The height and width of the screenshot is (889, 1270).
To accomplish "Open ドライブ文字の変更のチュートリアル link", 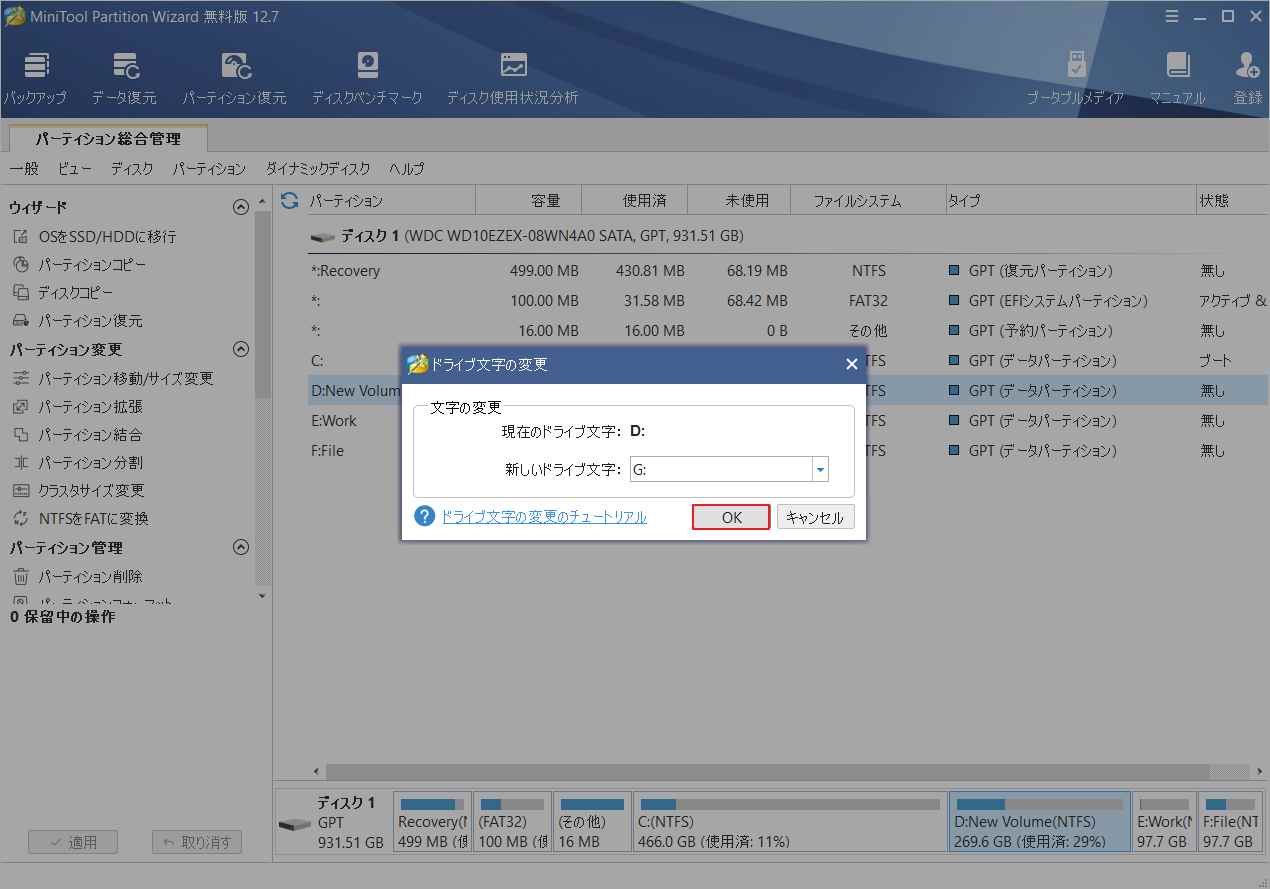I will pyautogui.click(x=544, y=517).
